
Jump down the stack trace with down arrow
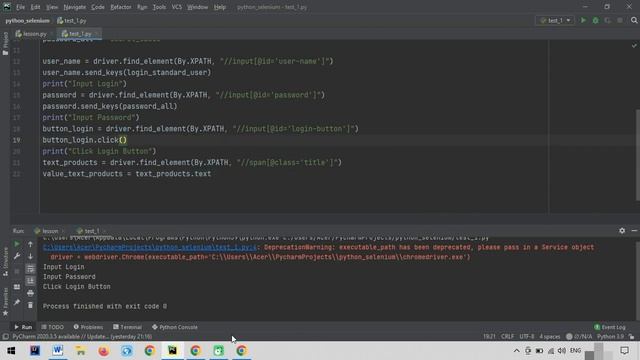point(30,256)
